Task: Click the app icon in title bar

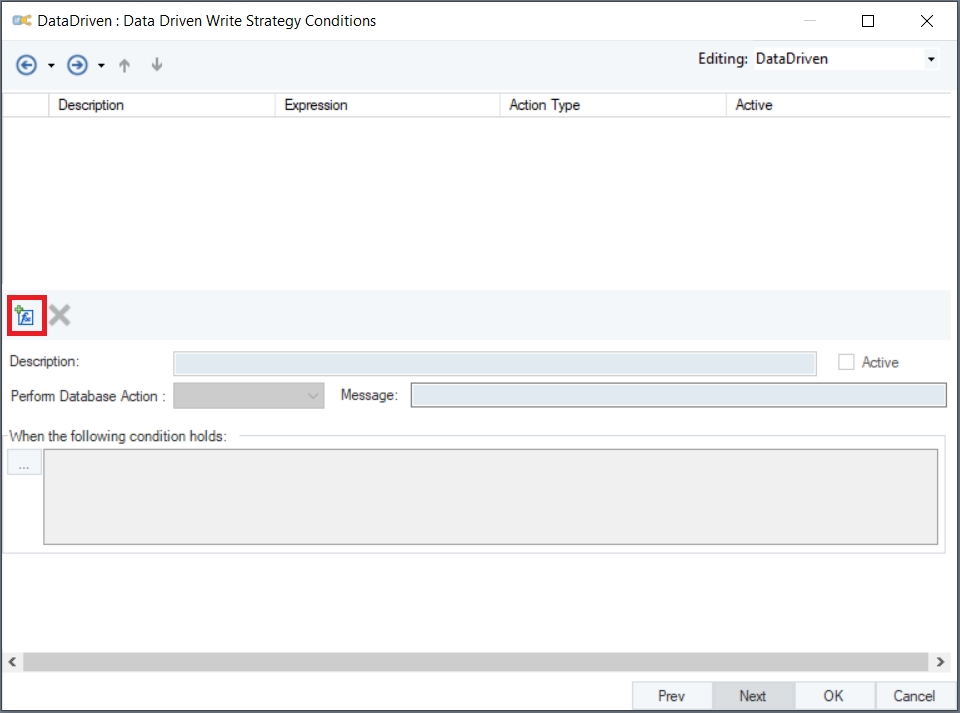Action: click(21, 20)
